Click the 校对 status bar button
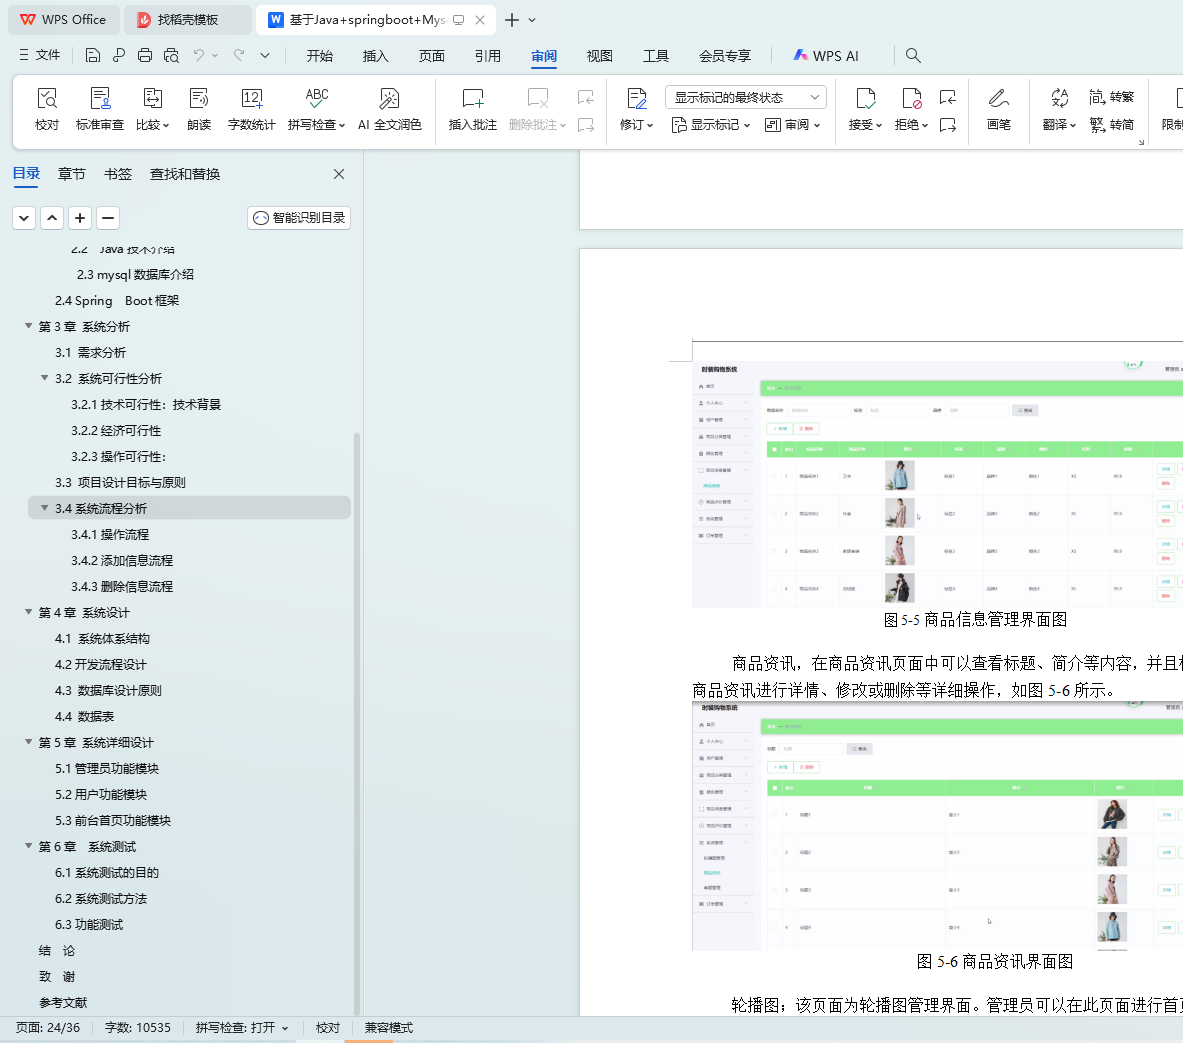The image size is (1183, 1043). 327,1028
